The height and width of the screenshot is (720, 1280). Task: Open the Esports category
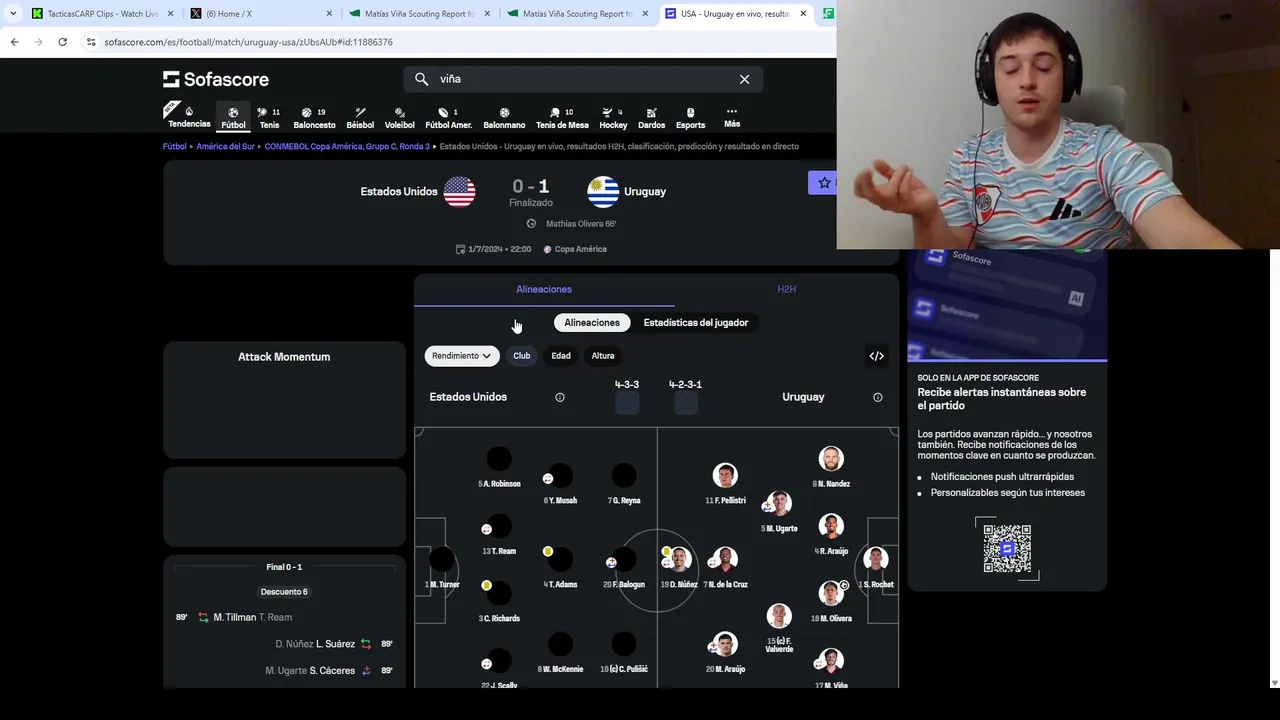[x=690, y=117]
